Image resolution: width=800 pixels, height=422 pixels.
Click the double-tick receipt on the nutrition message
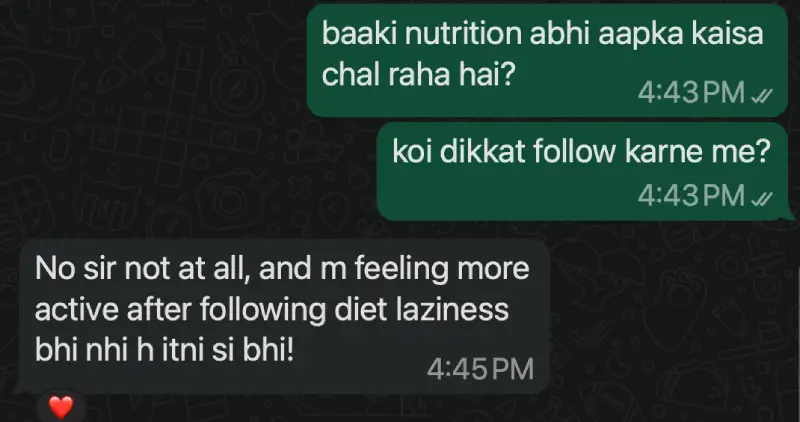[x=762, y=95]
